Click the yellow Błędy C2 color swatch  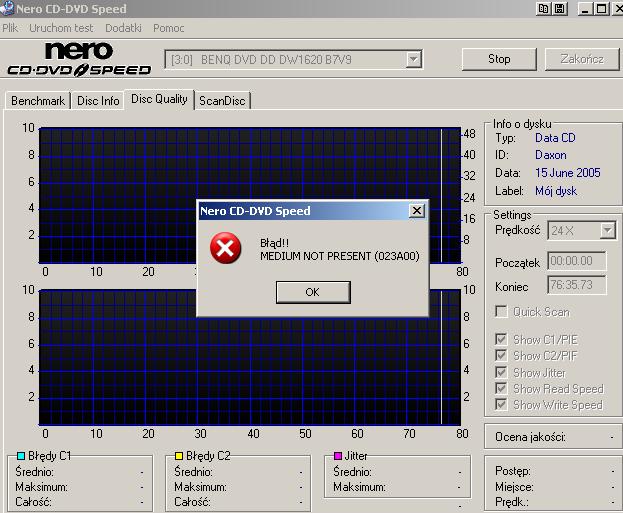click(179, 456)
